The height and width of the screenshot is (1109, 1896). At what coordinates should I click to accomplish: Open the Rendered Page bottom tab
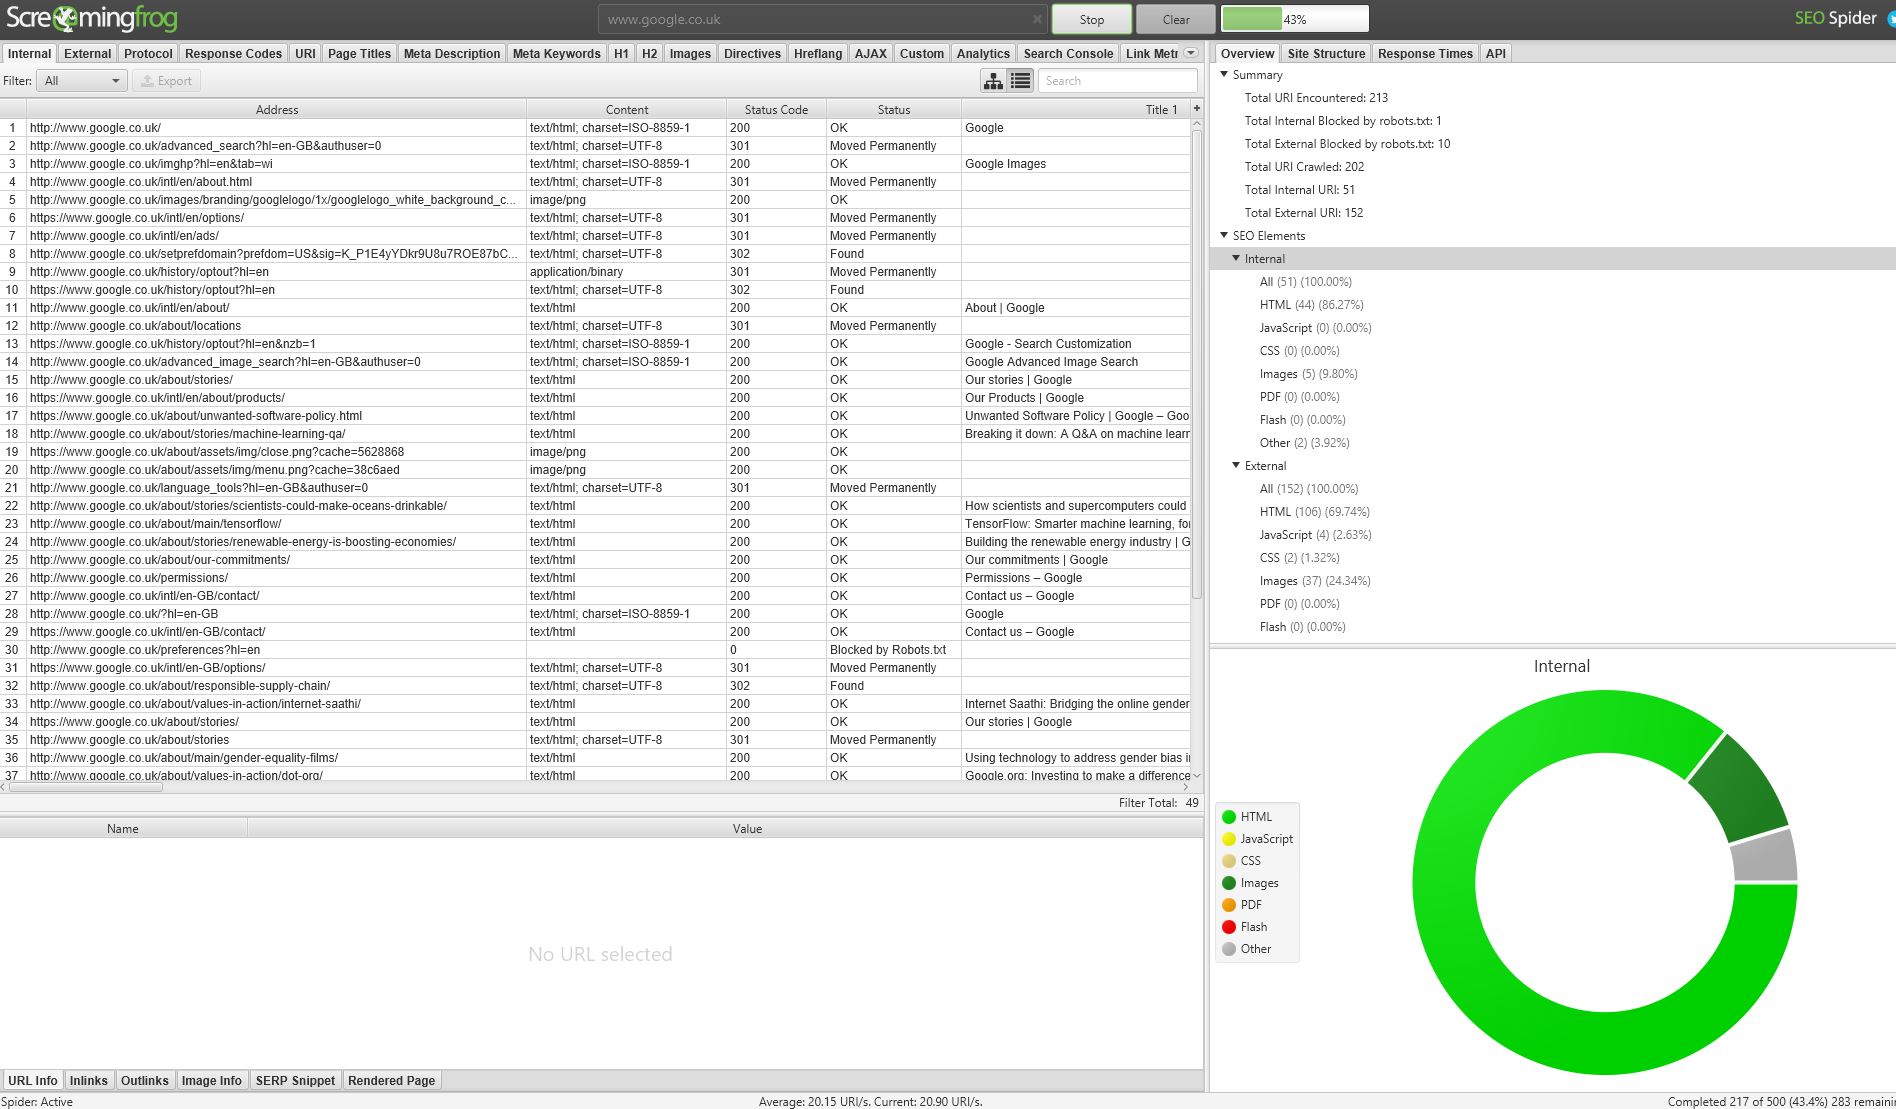click(392, 1081)
